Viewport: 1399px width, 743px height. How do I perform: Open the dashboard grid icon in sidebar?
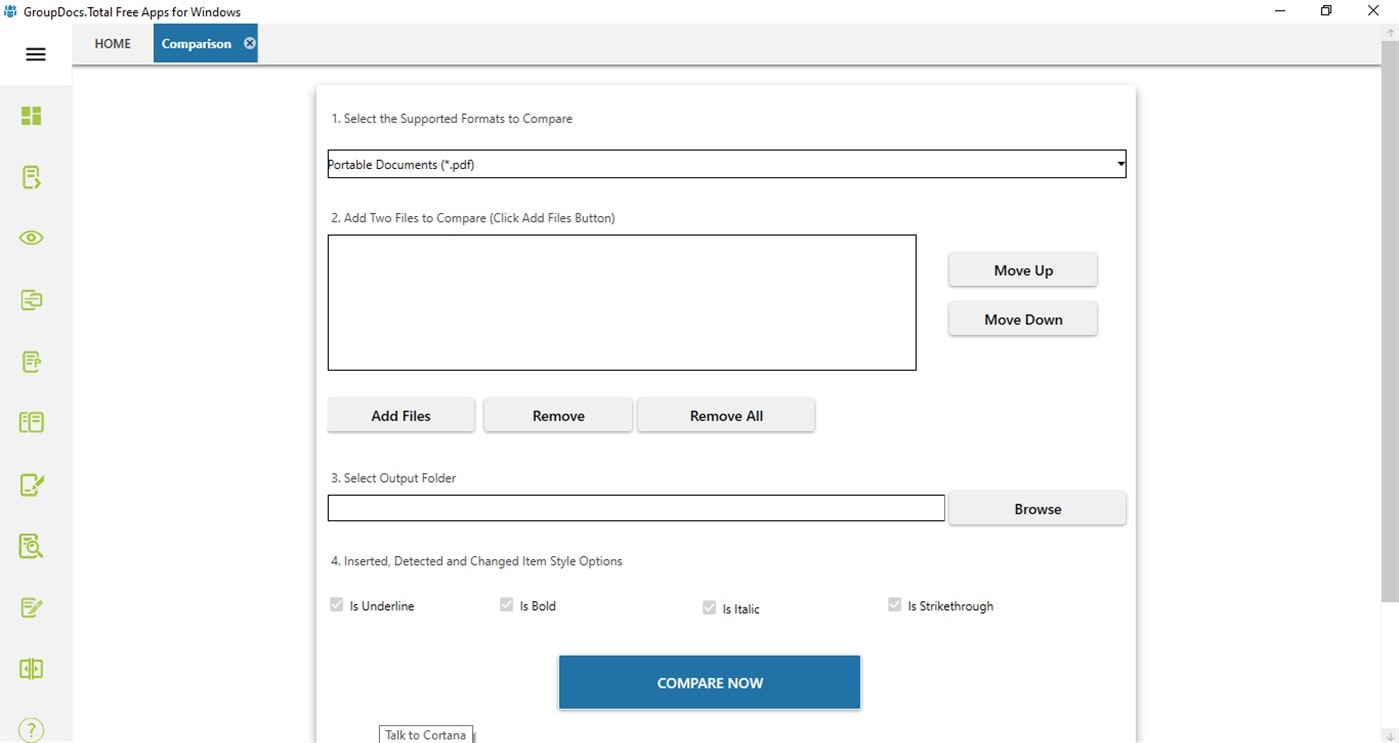point(32,116)
